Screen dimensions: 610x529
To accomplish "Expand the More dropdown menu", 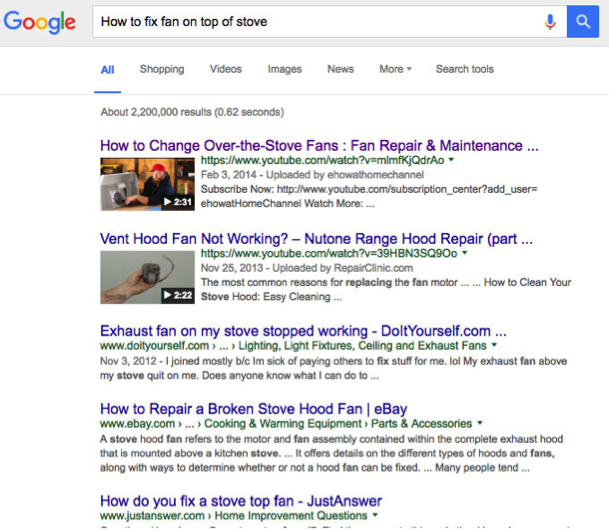I will click(x=395, y=69).
